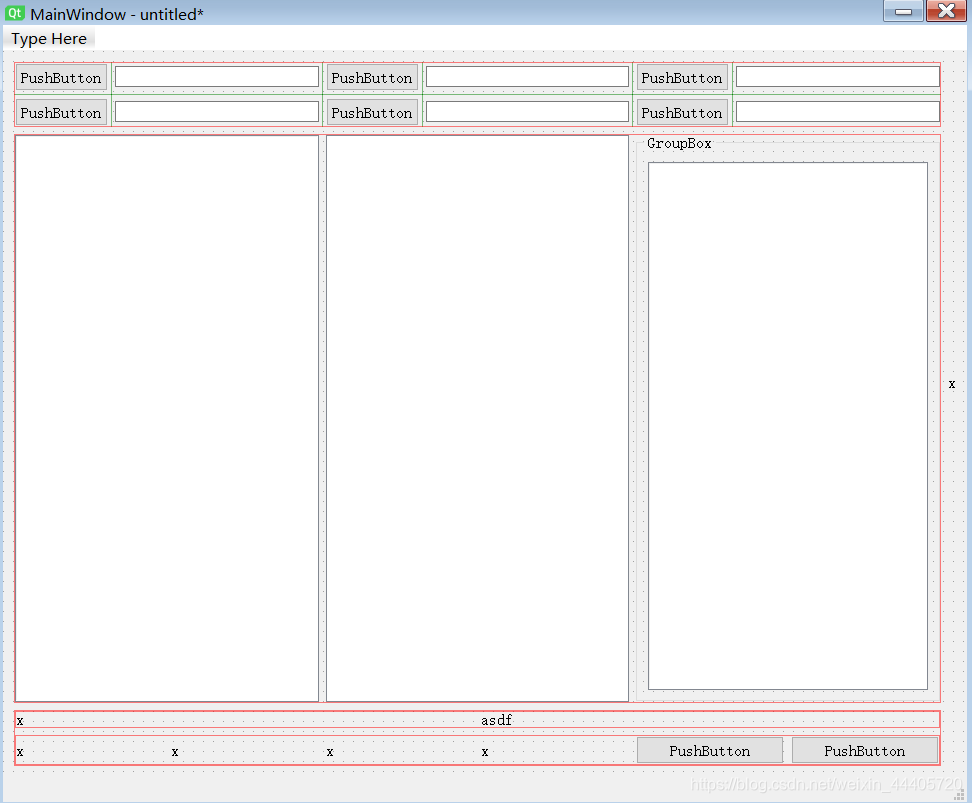Click the rightmost PushButton in the bottom row
Screen dimensions: 972x803
tap(865, 751)
